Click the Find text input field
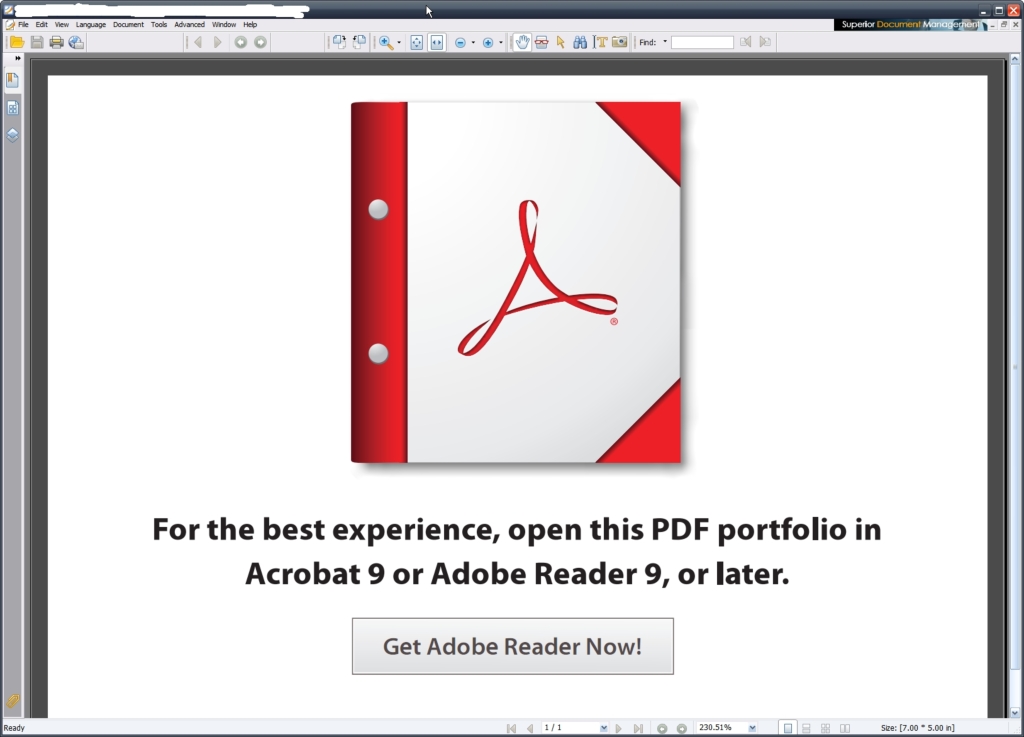The width and height of the screenshot is (1024, 737). [703, 42]
